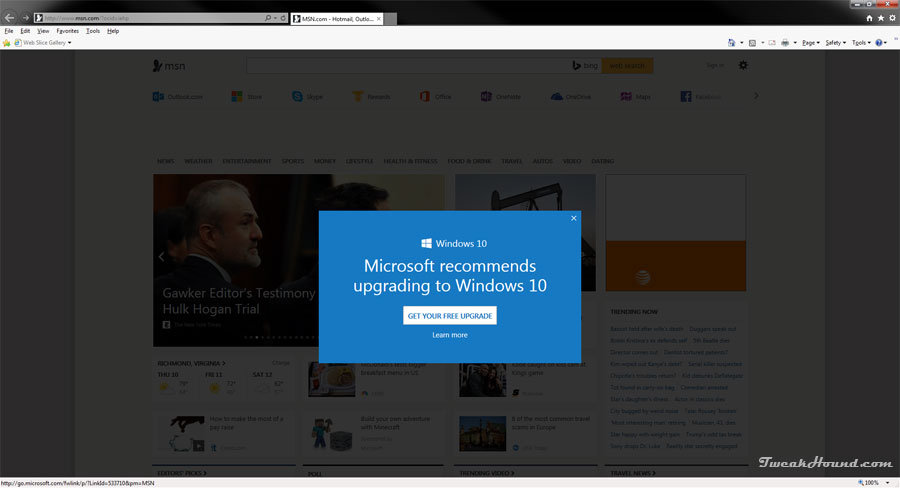Screen dimensions: 900x488
Task: Click the command bar Home page icon
Action: pos(731,42)
